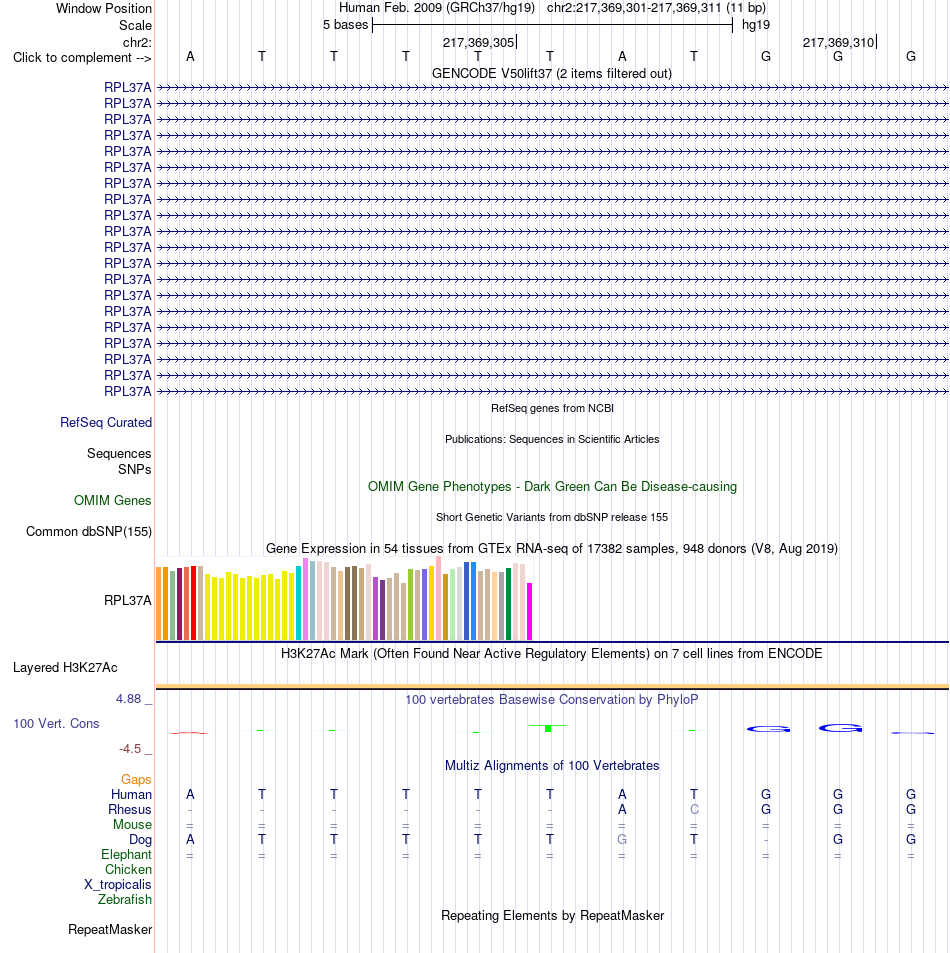Click the cyan bar in GTEx expression chart

[298, 603]
